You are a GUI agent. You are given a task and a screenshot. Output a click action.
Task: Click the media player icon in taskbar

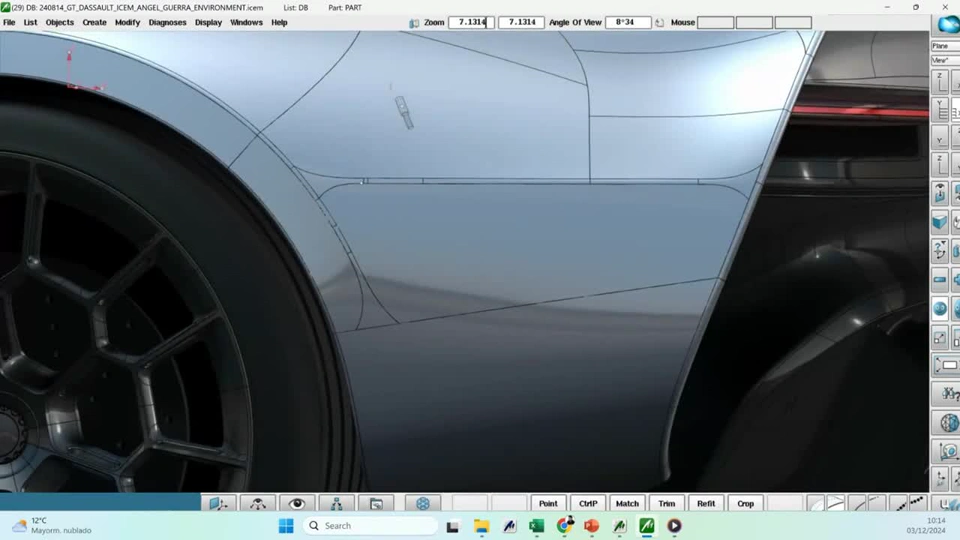pyautogui.click(x=674, y=526)
